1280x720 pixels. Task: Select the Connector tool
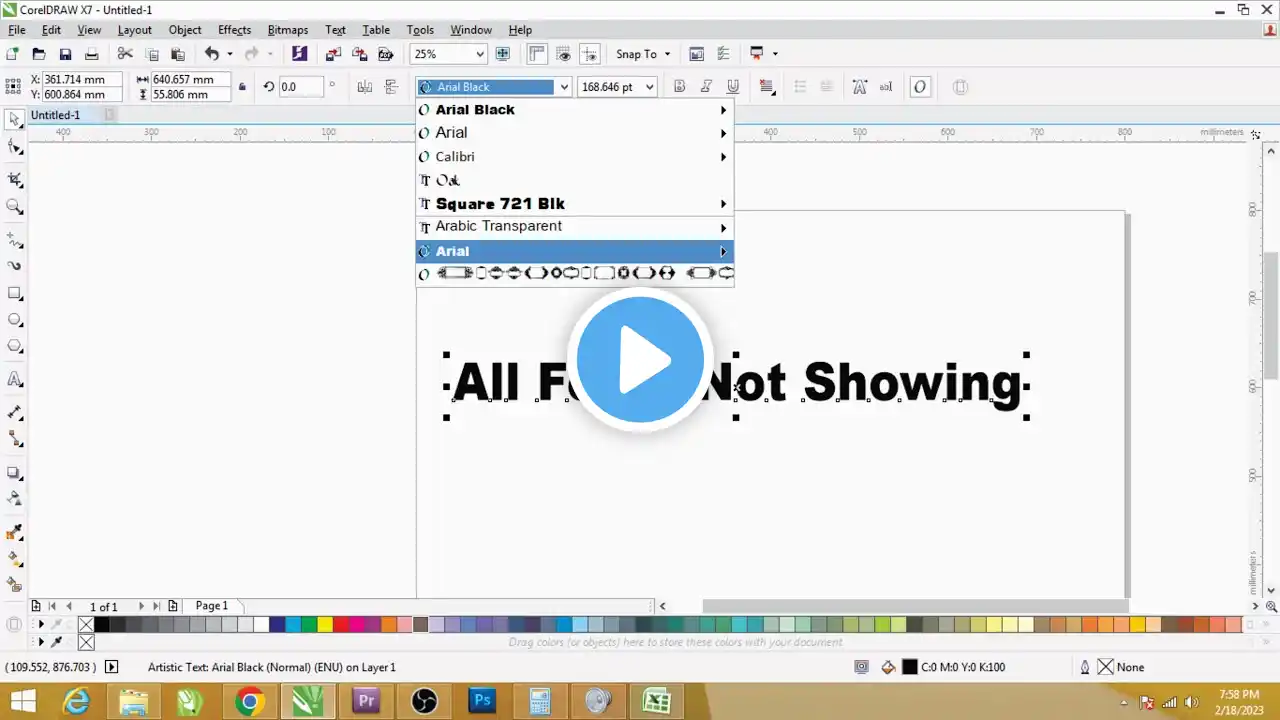[x=14, y=439]
